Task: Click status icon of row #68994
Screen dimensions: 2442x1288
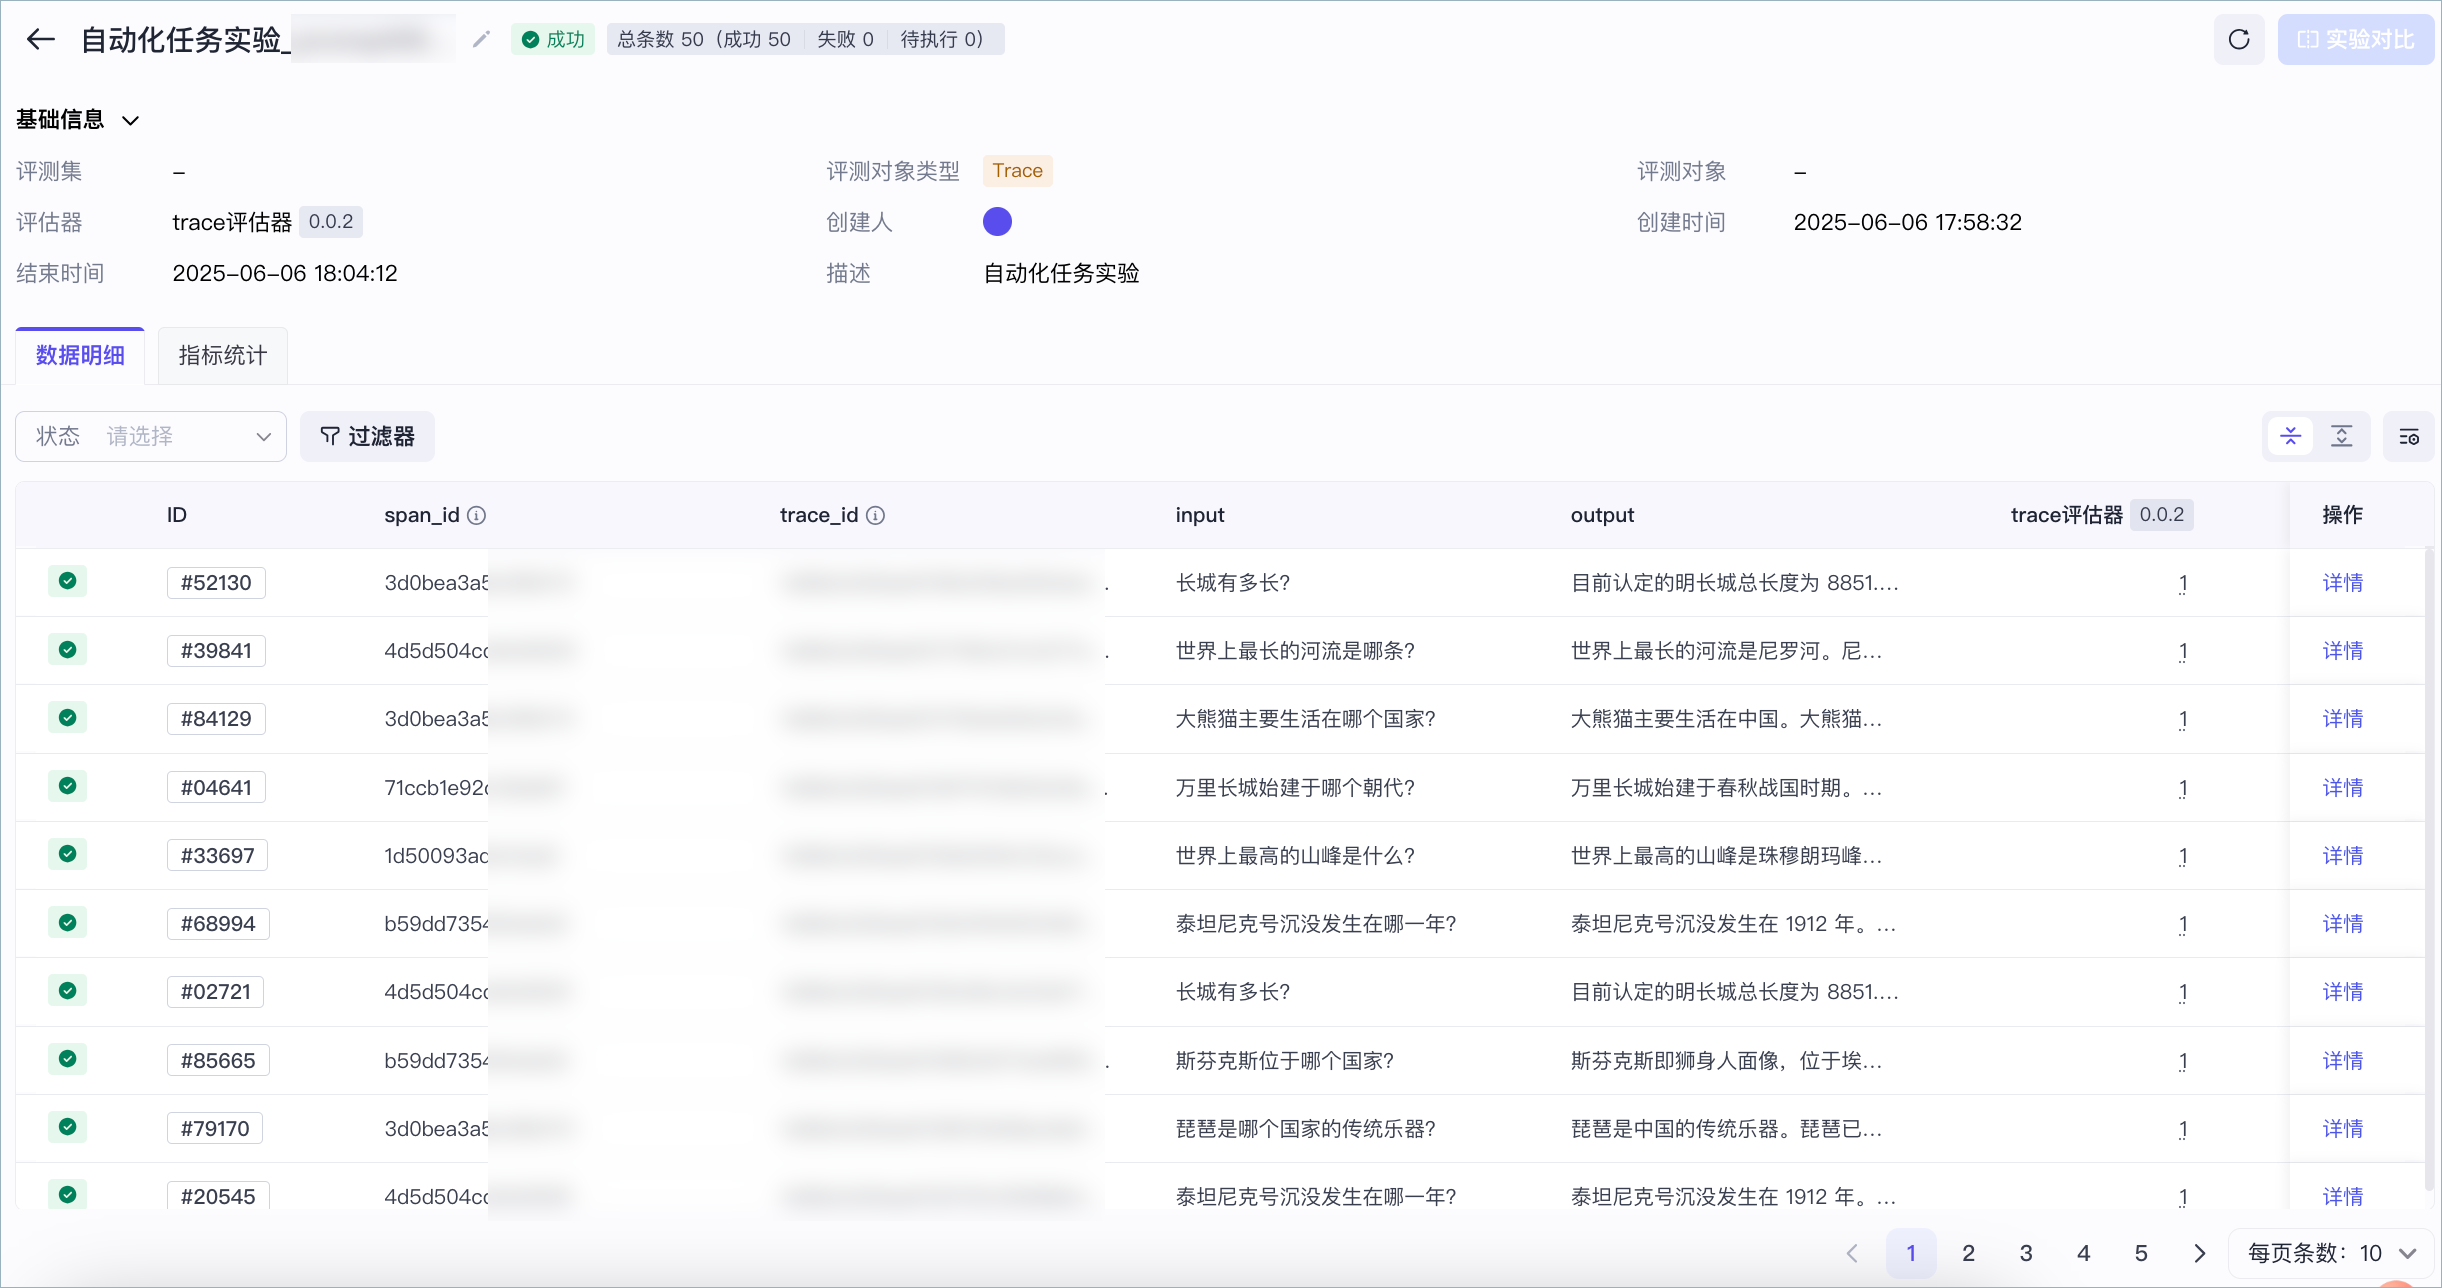Action: [x=67, y=921]
